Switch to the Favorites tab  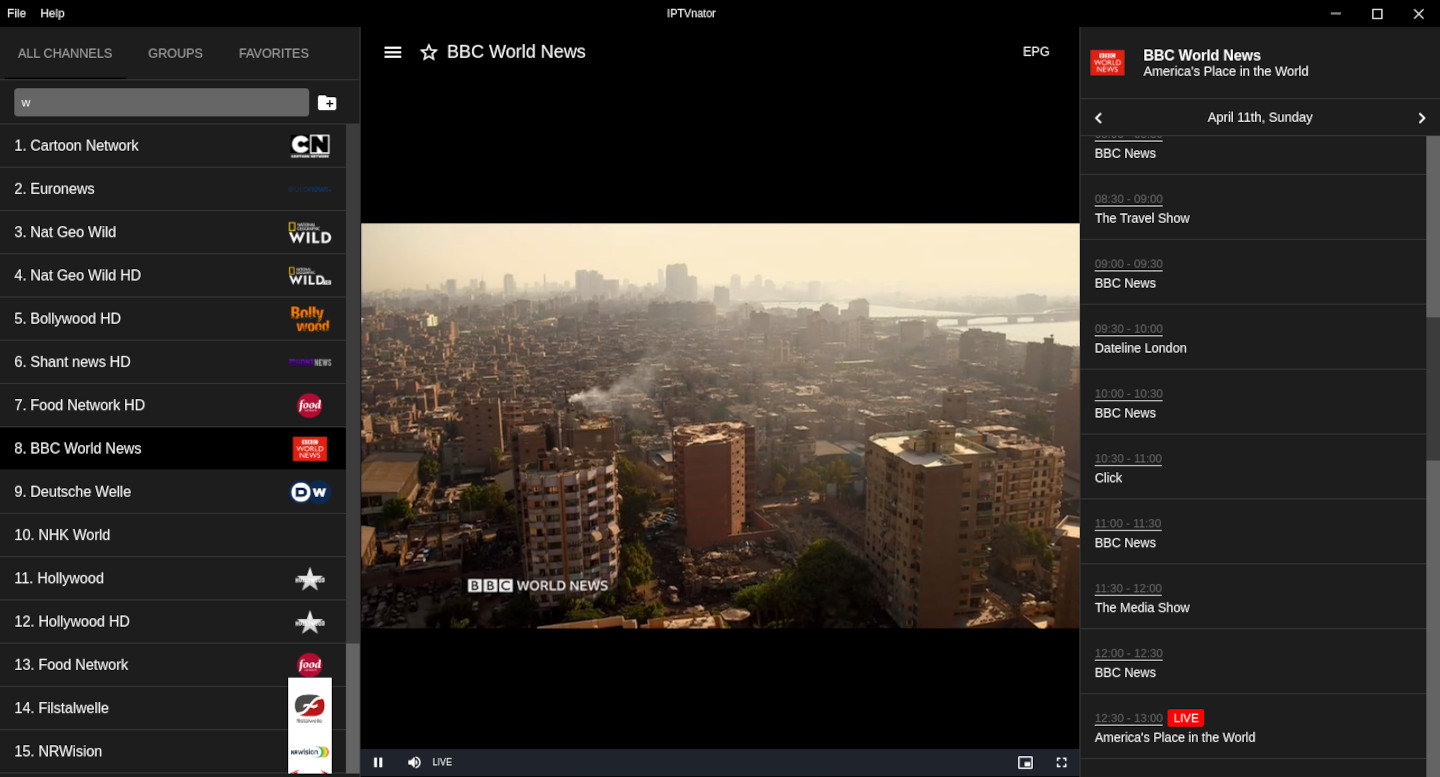(x=273, y=53)
